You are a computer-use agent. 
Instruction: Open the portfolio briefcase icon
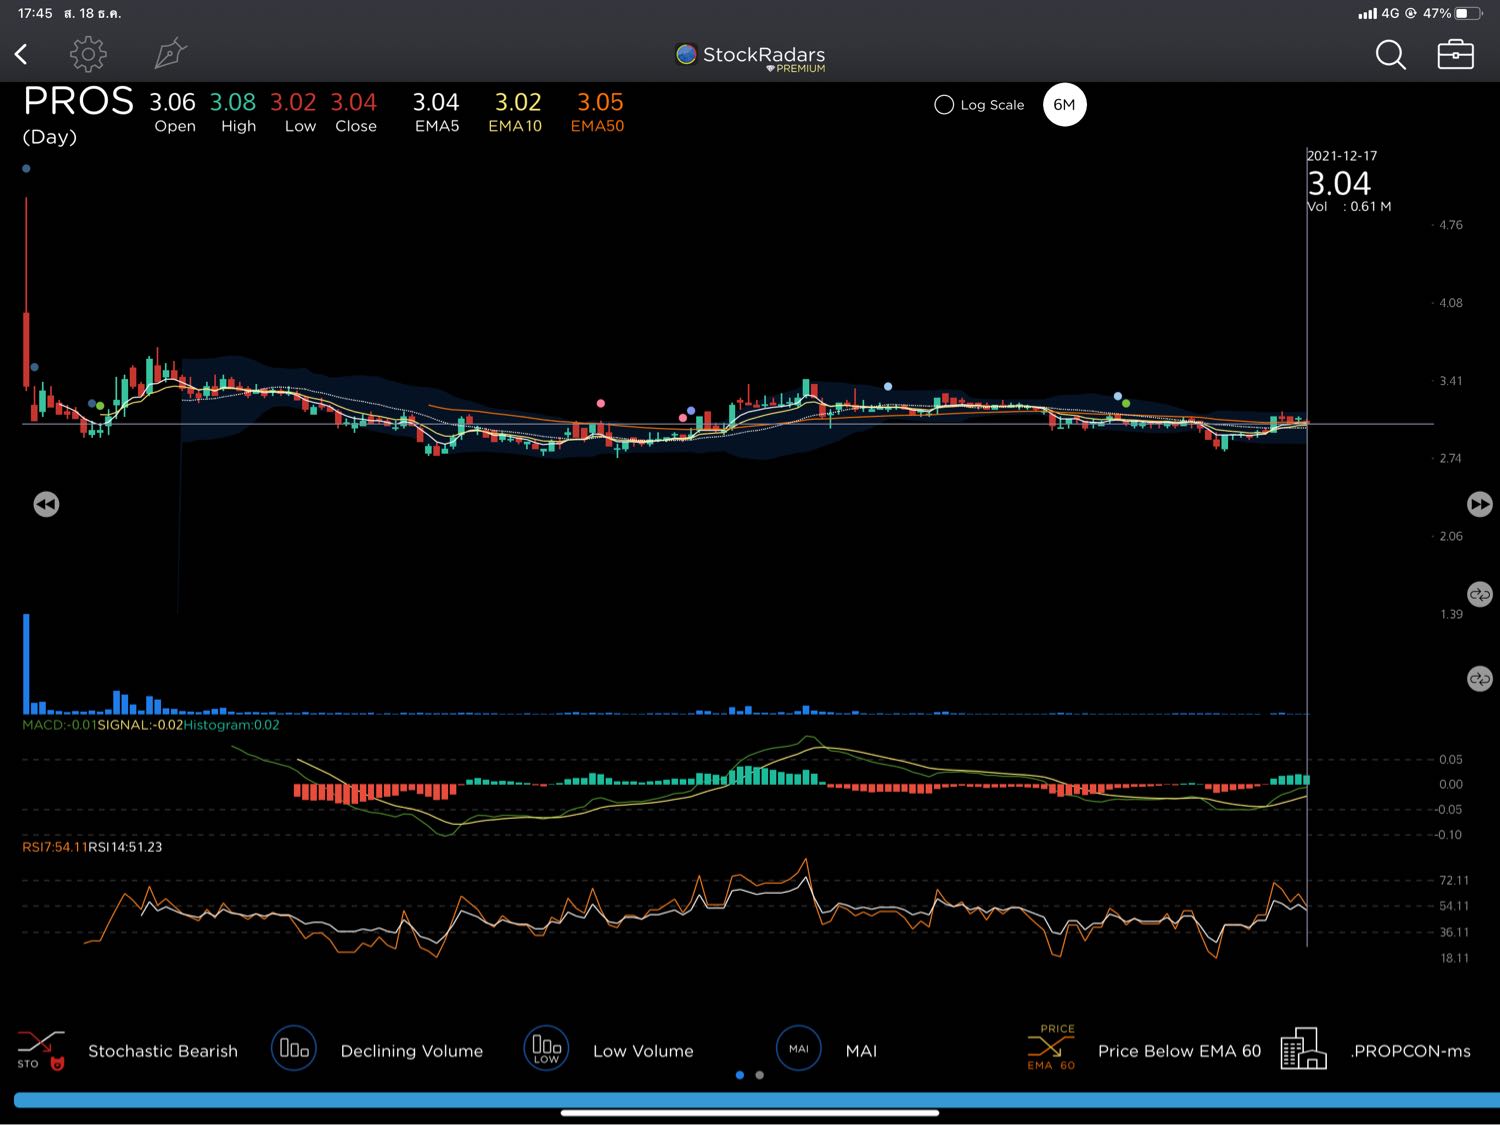point(1455,54)
